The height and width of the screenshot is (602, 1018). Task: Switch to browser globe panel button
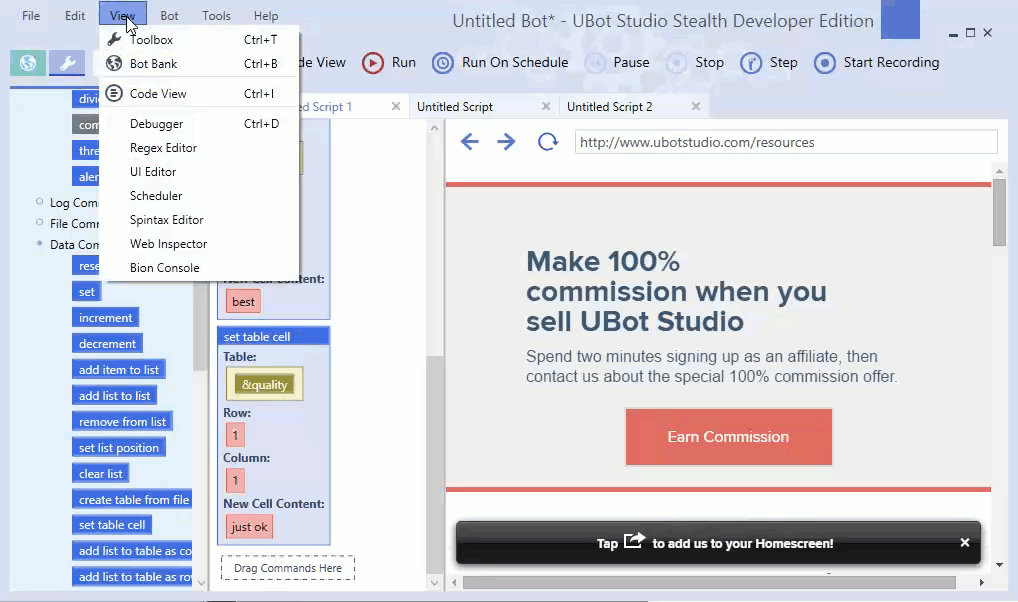(28, 63)
